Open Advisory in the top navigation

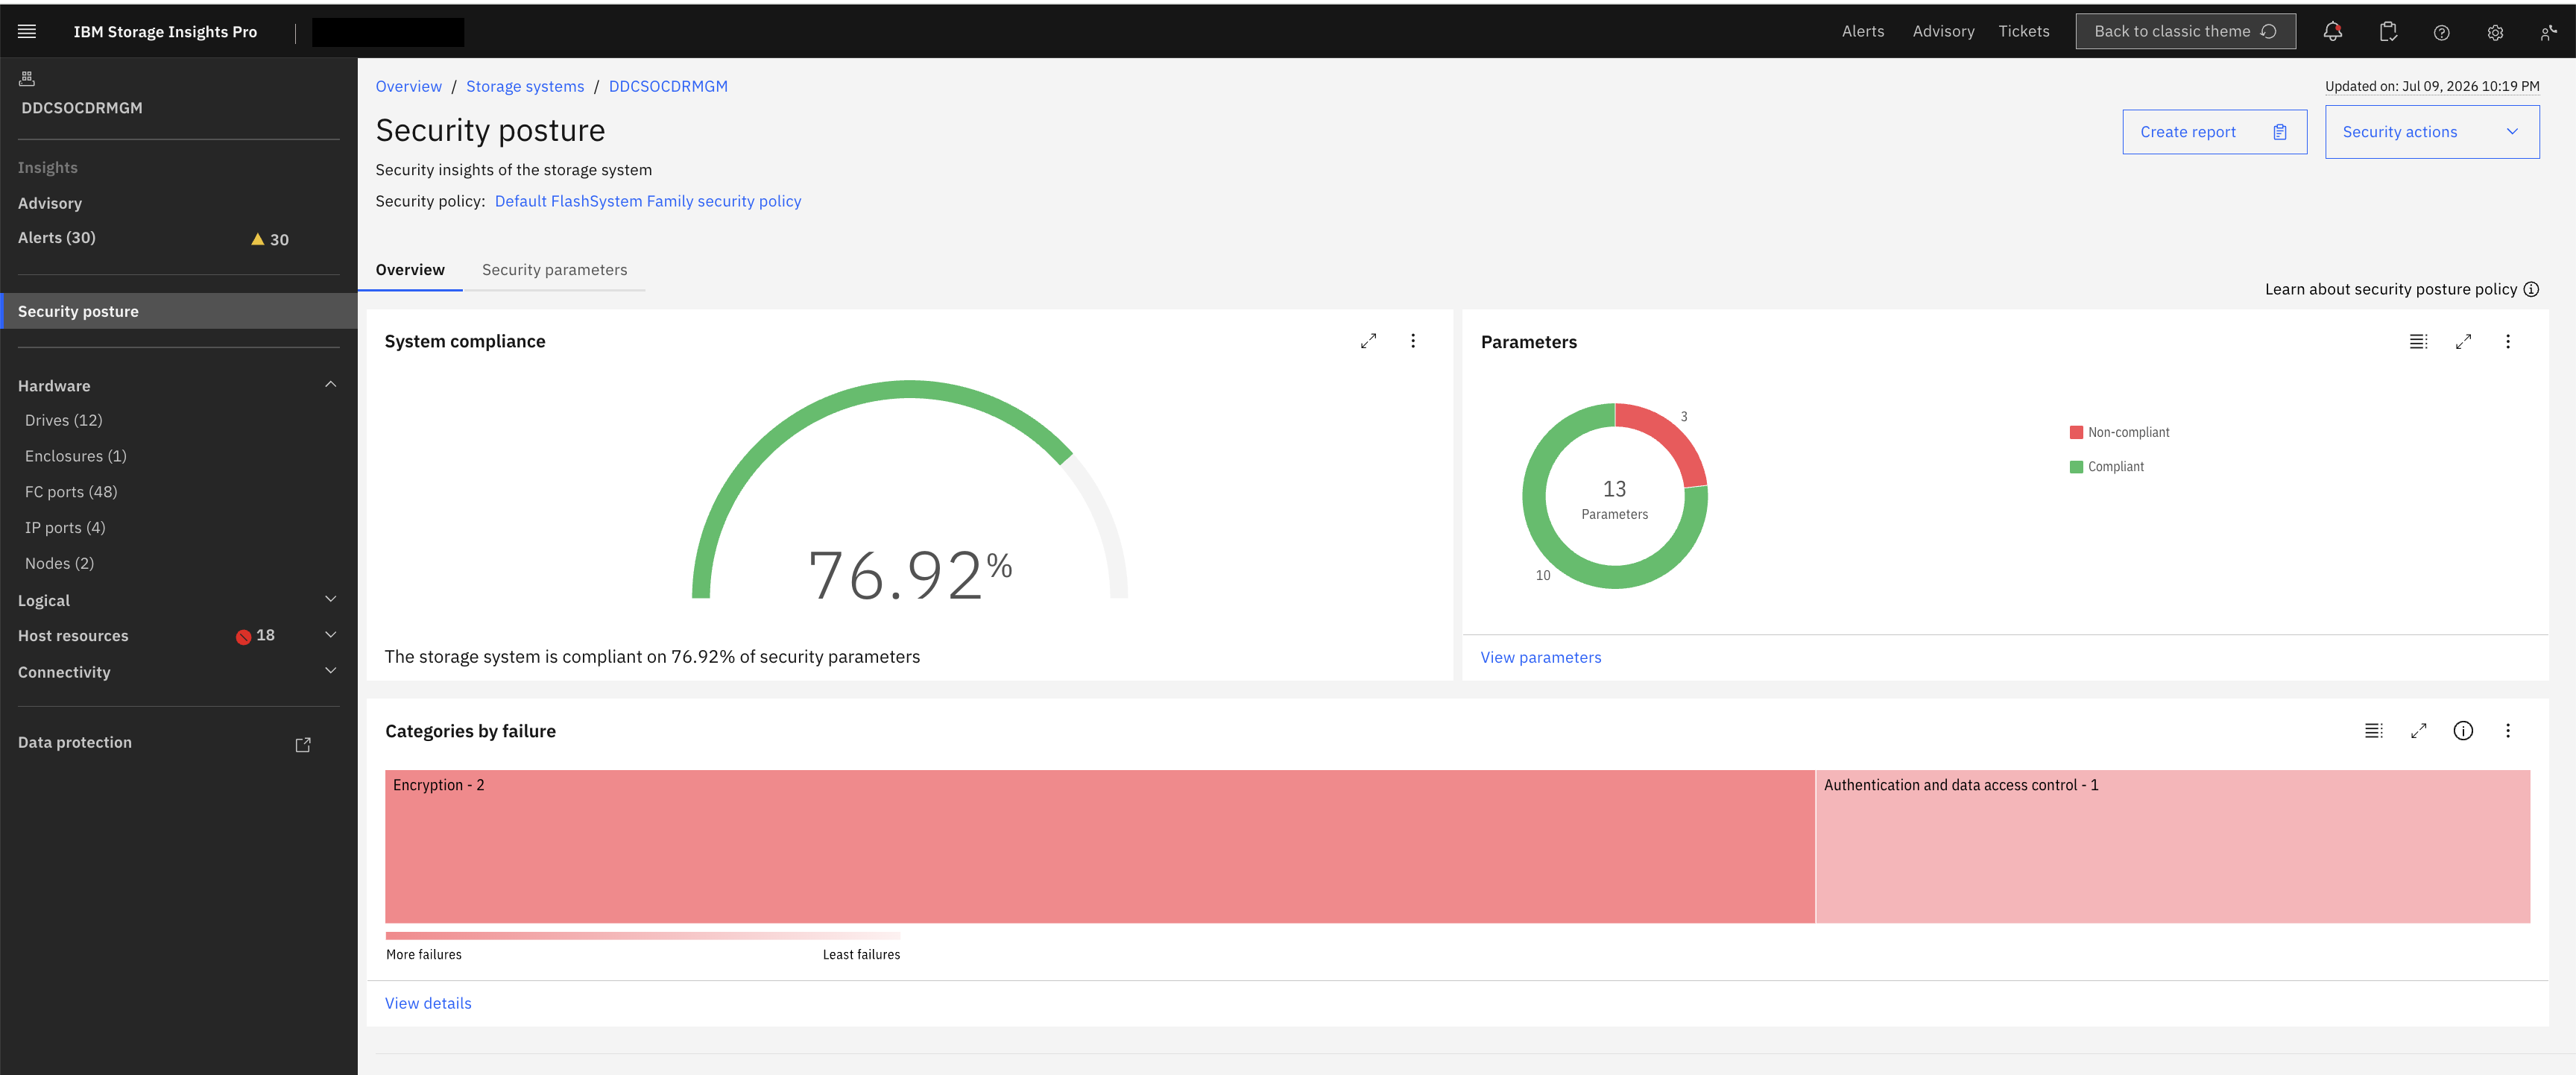click(x=1943, y=31)
